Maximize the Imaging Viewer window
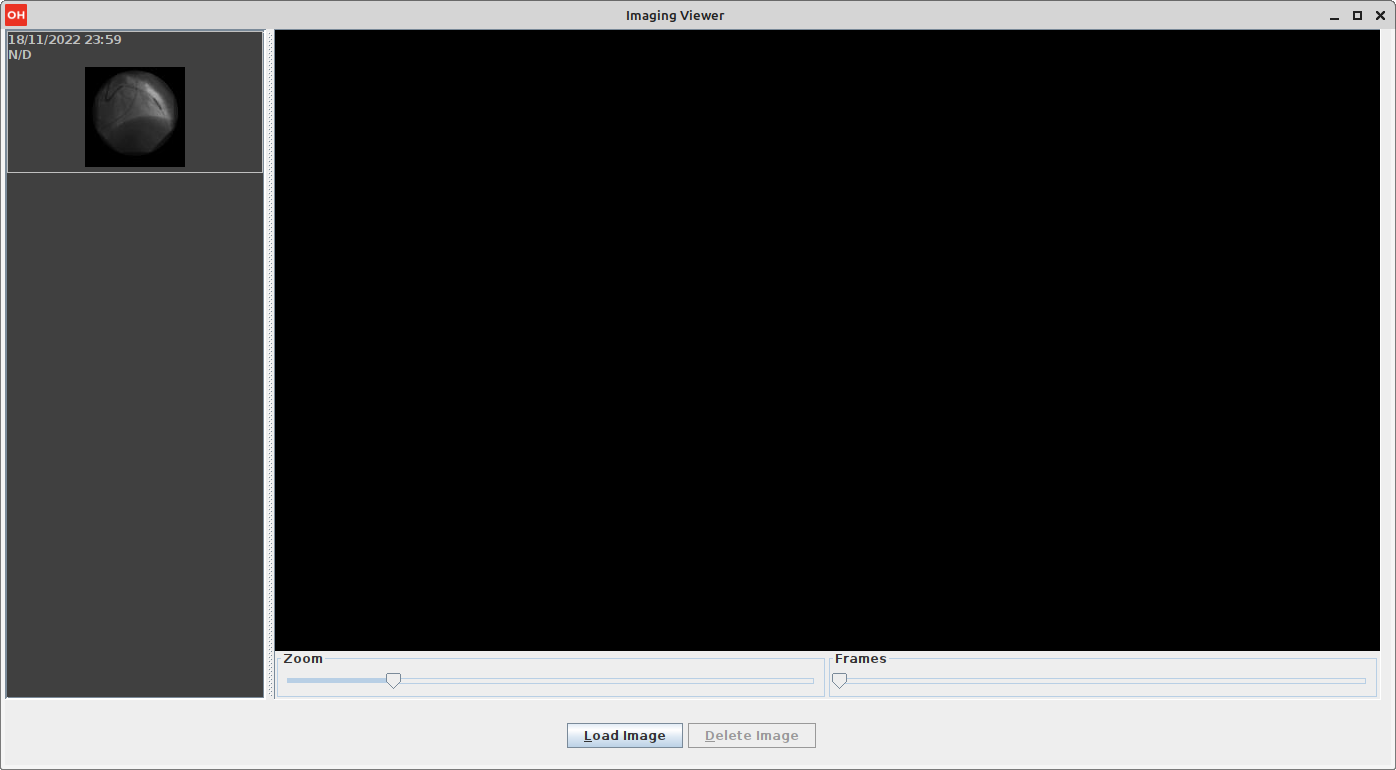The image size is (1396, 770). click(1357, 15)
